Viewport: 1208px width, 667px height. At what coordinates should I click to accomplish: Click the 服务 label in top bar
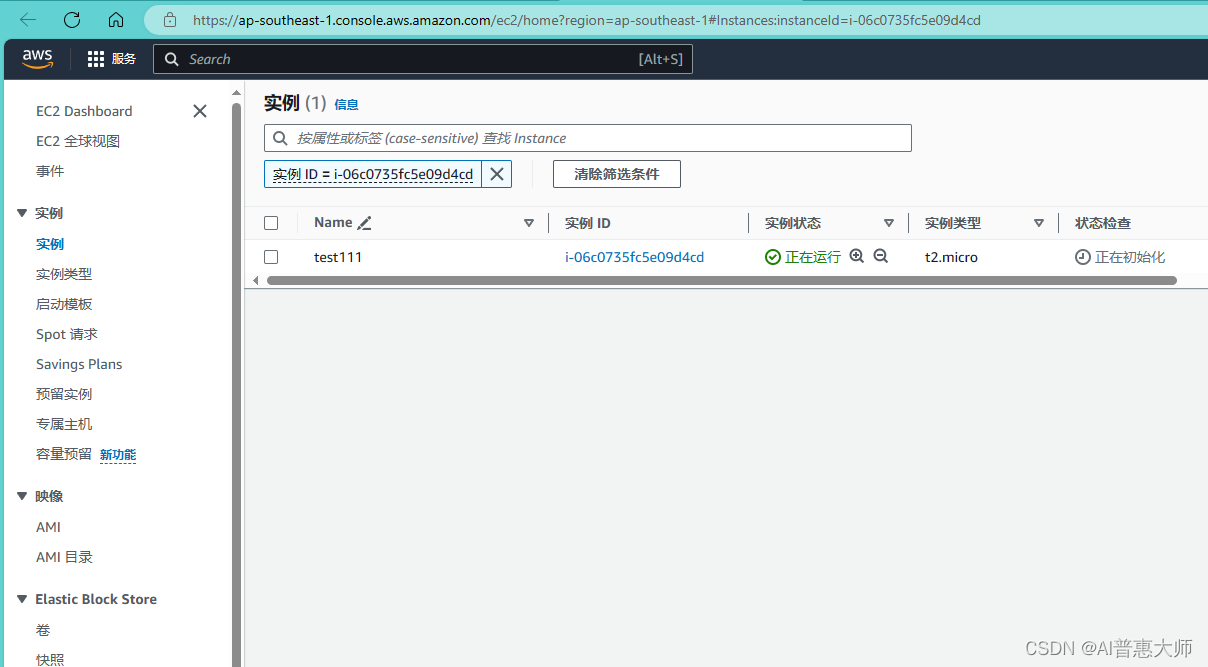coord(124,59)
